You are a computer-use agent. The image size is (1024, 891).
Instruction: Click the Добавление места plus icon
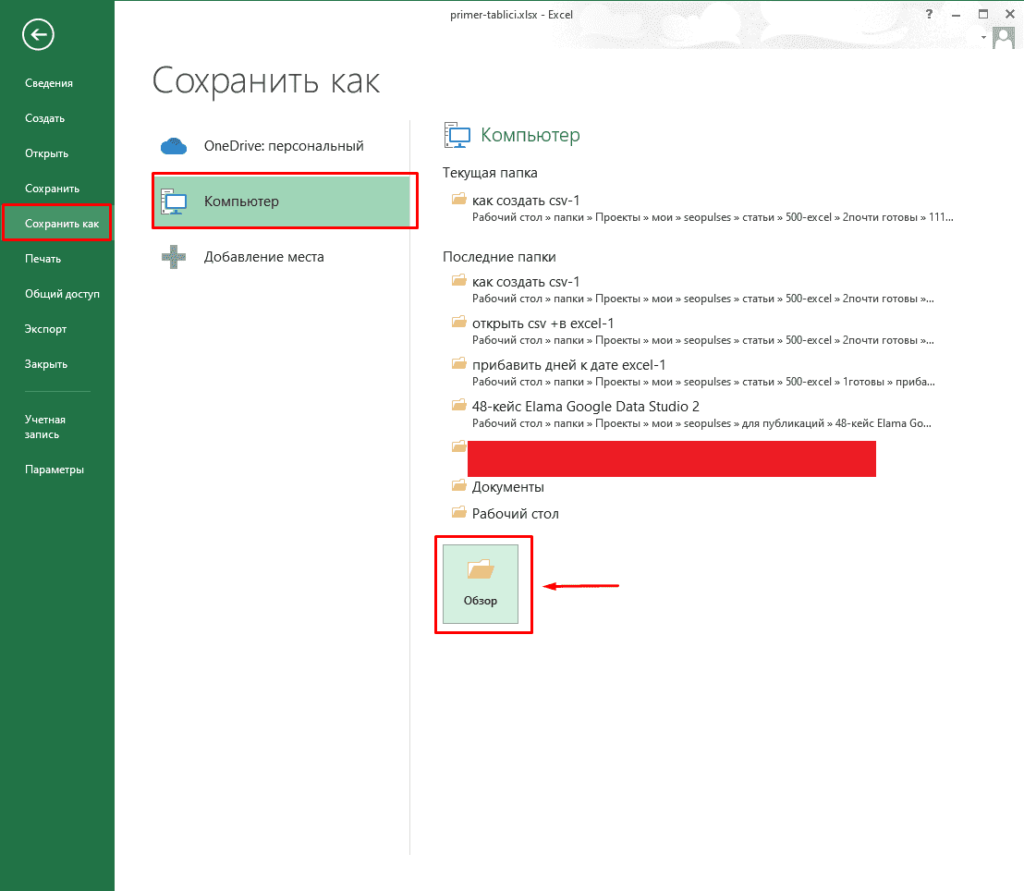pos(174,257)
